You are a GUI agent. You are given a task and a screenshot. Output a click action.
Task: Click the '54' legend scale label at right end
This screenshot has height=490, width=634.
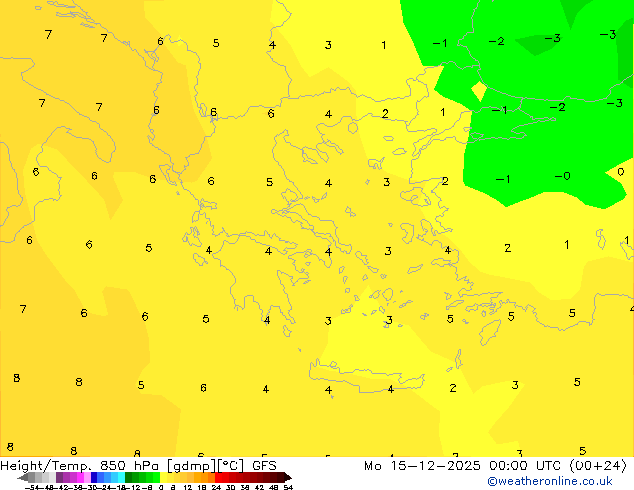coord(288,487)
